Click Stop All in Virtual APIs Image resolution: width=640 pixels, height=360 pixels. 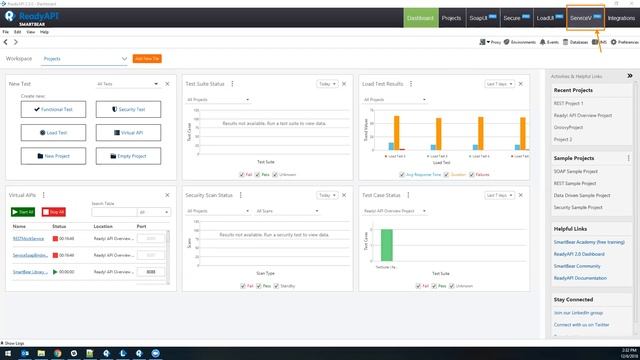click(53, 212)
